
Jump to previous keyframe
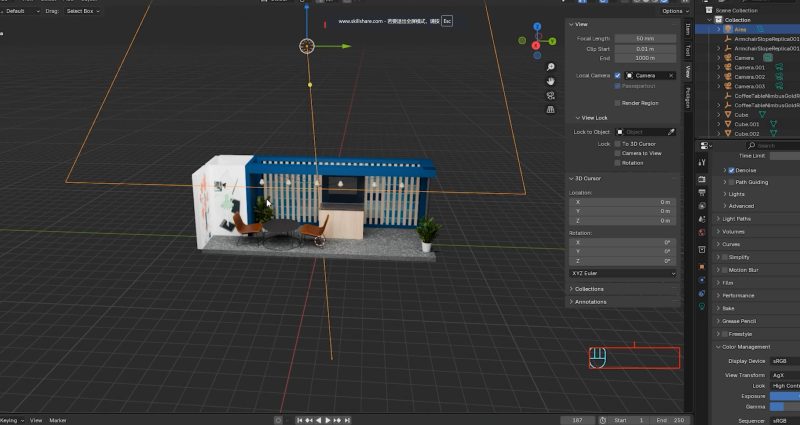click(x=309, y=420)
